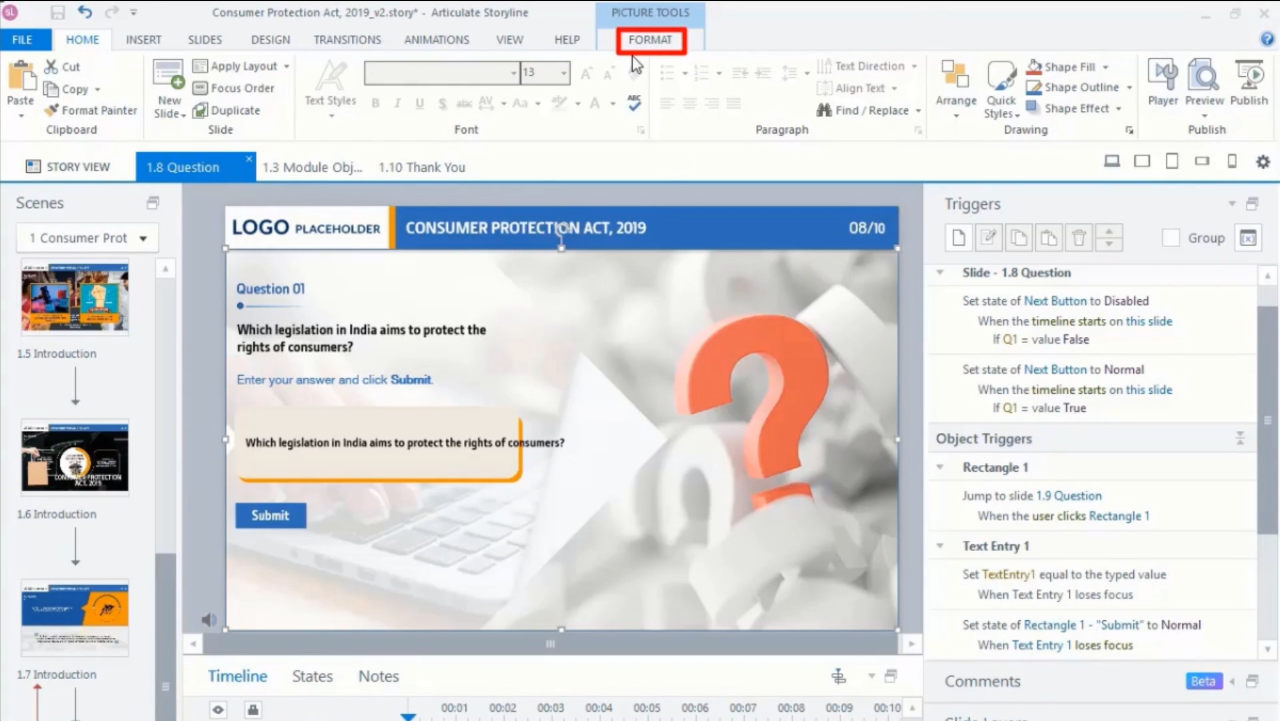
Task: Click the New Slide icon
Action: point(168,76)
